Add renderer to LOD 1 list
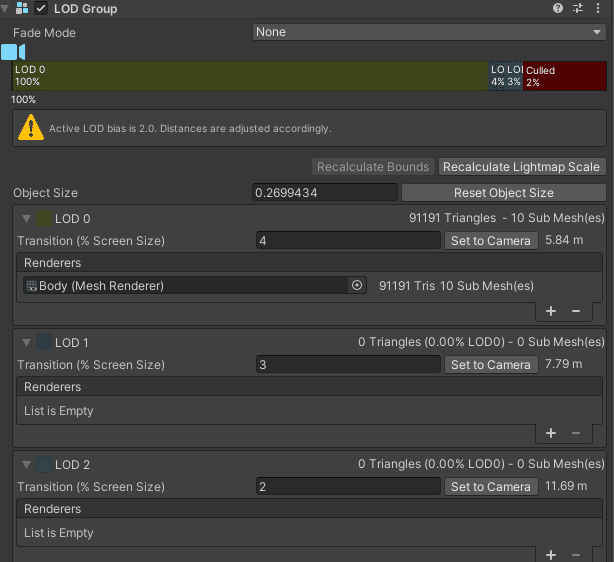614x562 pixels. [551, 433]
